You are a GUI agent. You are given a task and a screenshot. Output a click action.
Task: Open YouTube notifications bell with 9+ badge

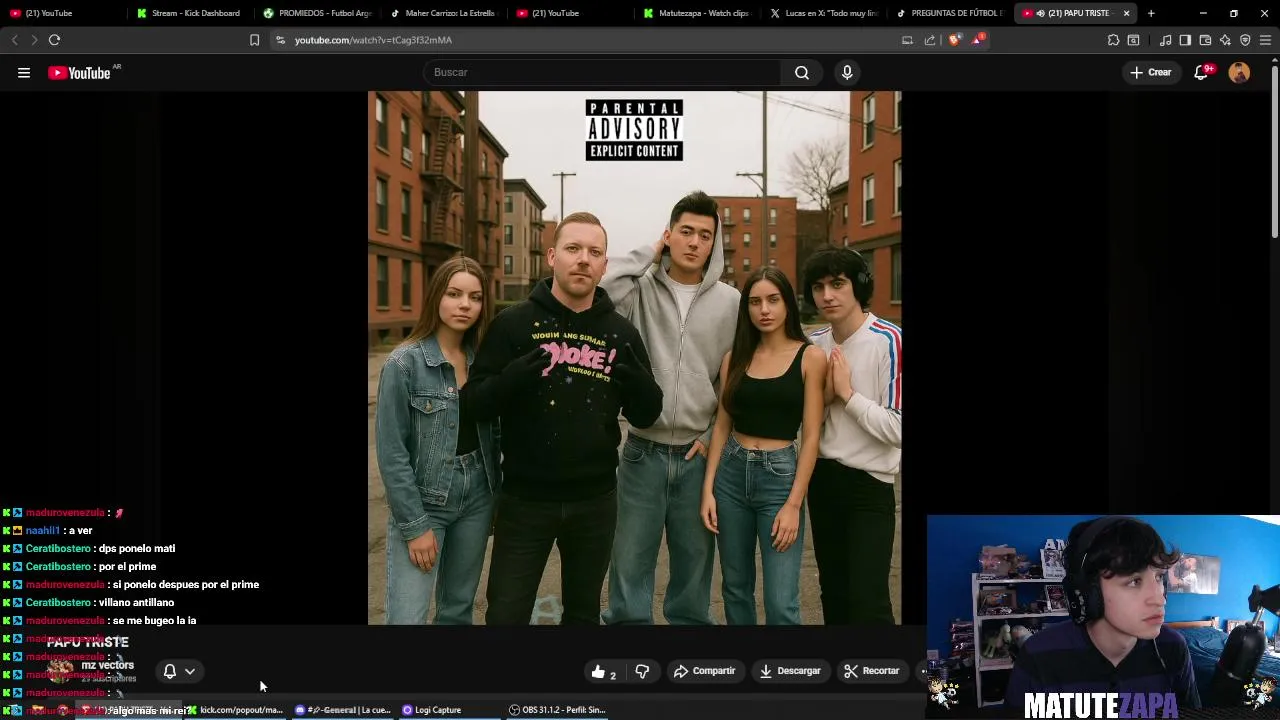tap(1202, 72)
